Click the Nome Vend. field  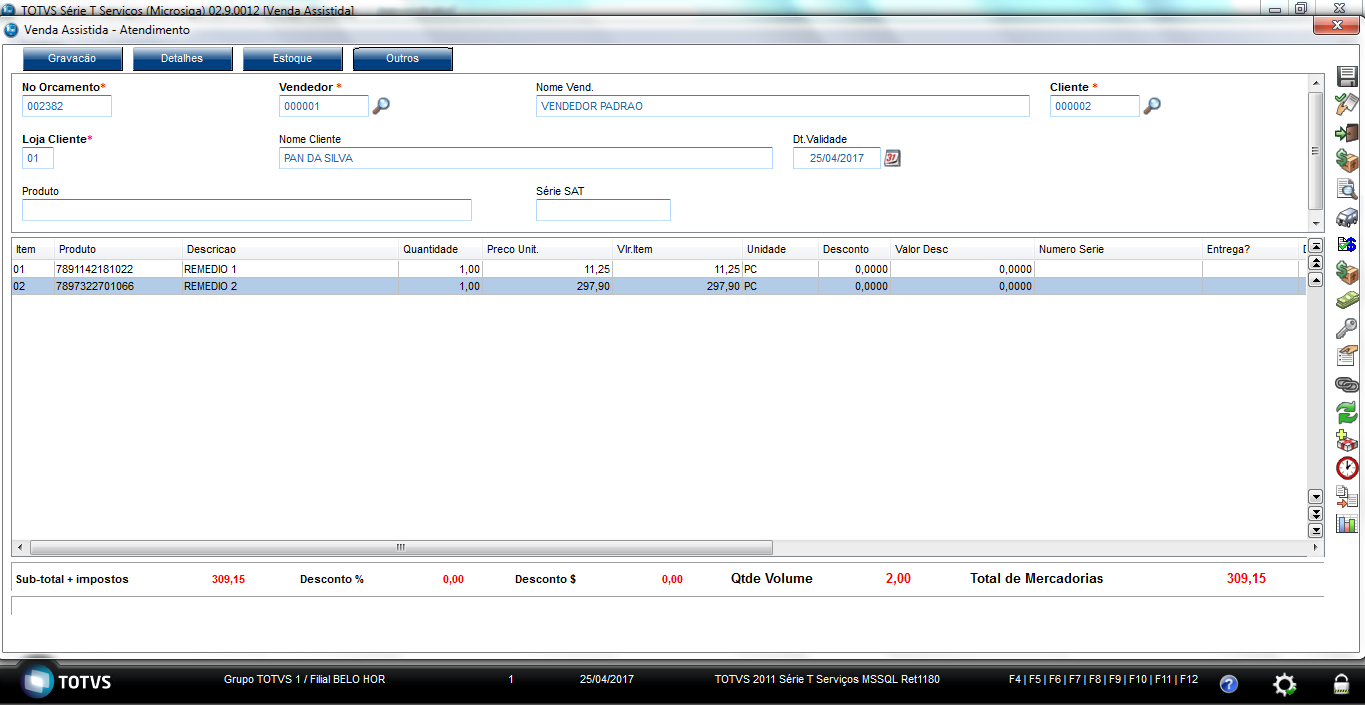(783, 106)
